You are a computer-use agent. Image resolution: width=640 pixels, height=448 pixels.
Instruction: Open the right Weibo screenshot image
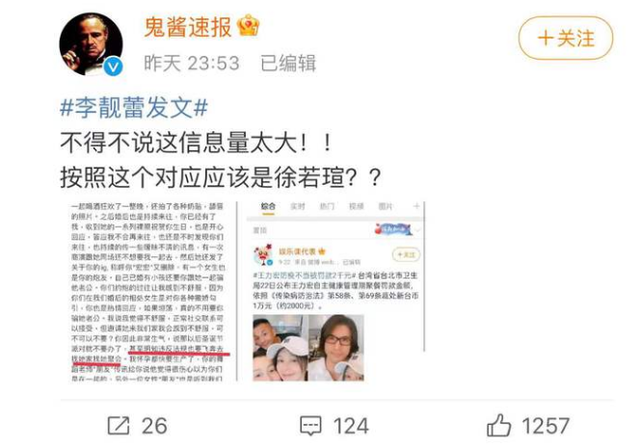[336, 291]
